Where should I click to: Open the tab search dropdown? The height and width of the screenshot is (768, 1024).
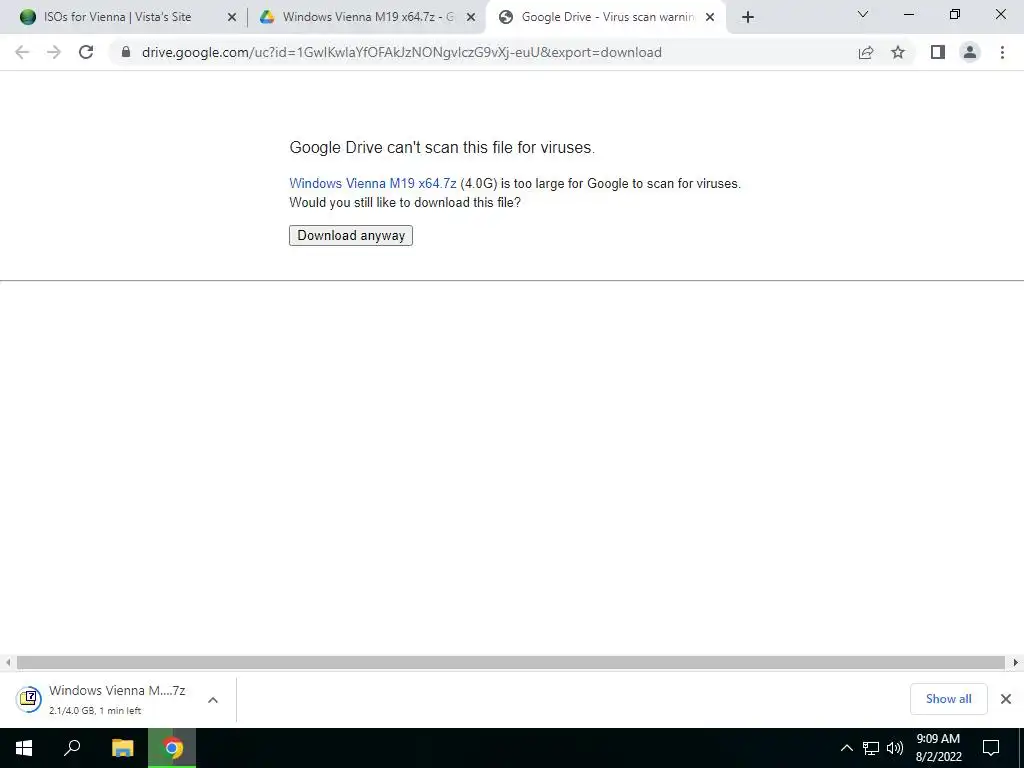click(x=863, y=14)
